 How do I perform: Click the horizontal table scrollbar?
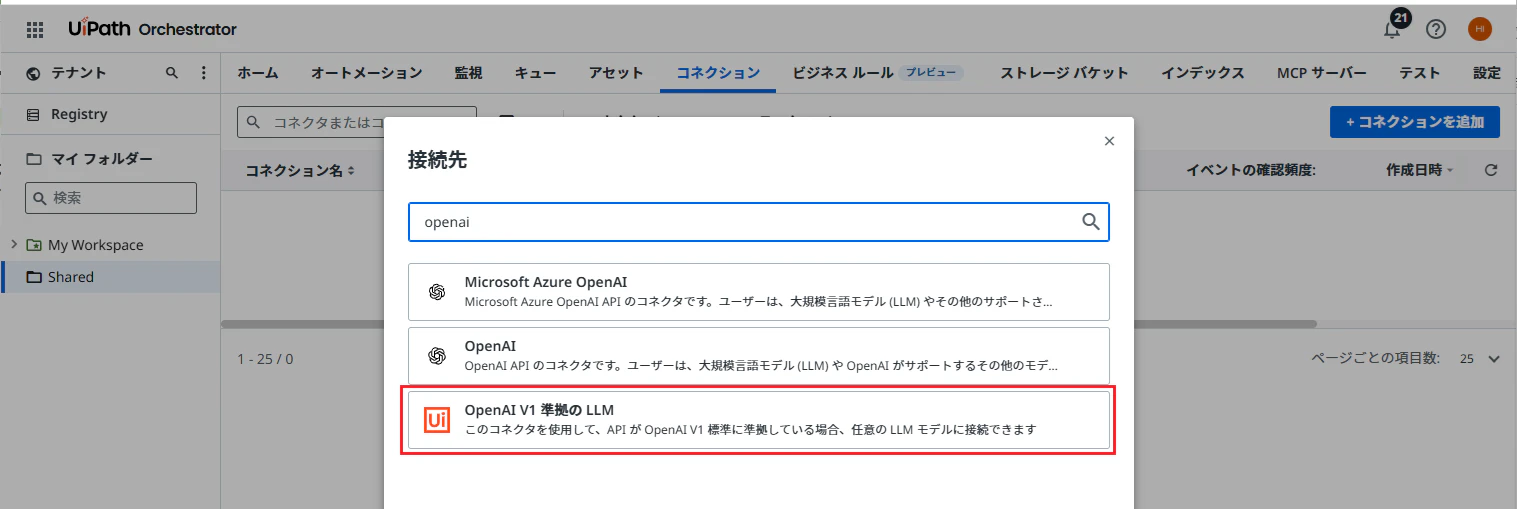tap(768, 324)
